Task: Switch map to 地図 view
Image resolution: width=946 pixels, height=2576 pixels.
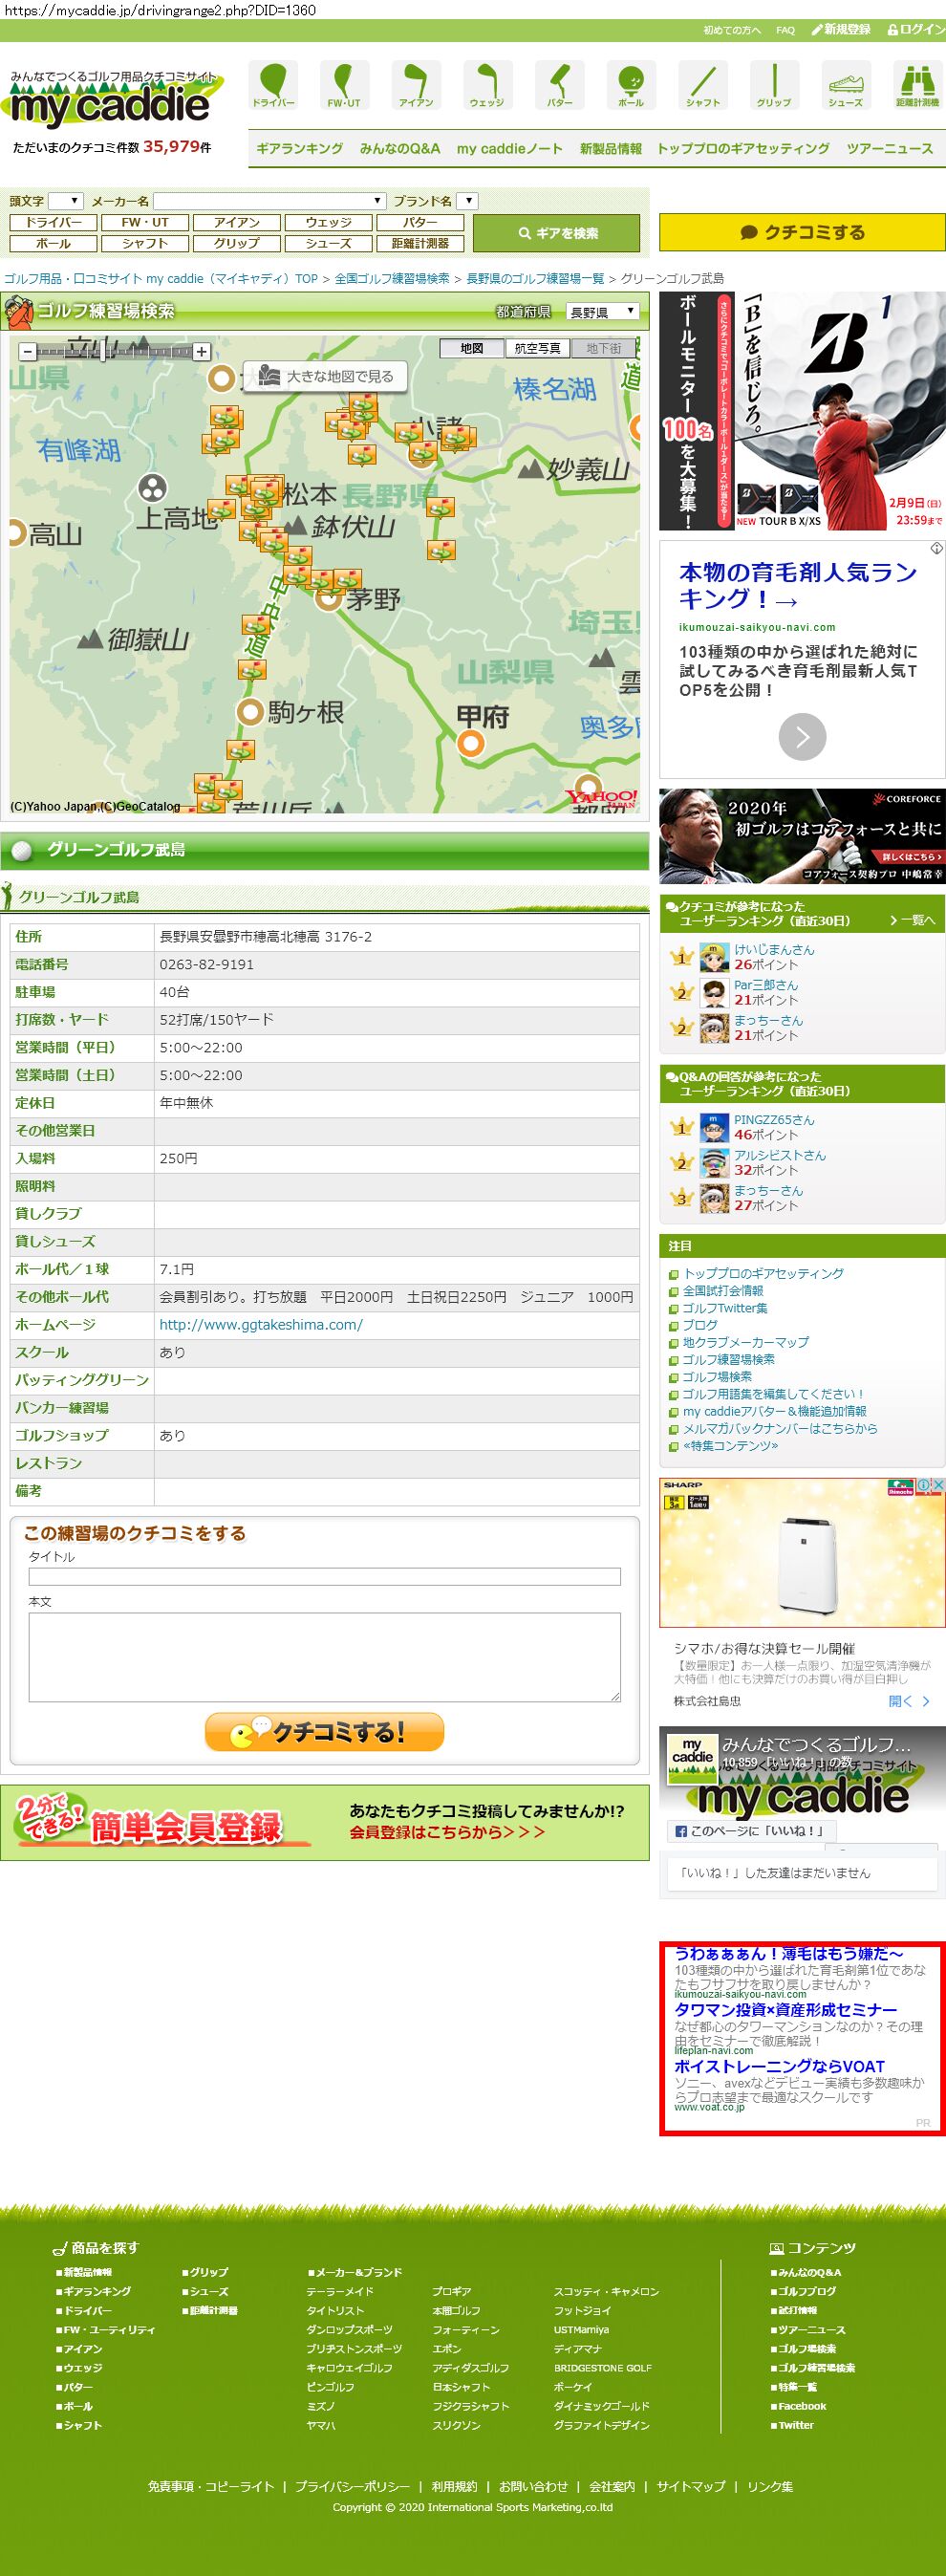Action: coord(472,348)
